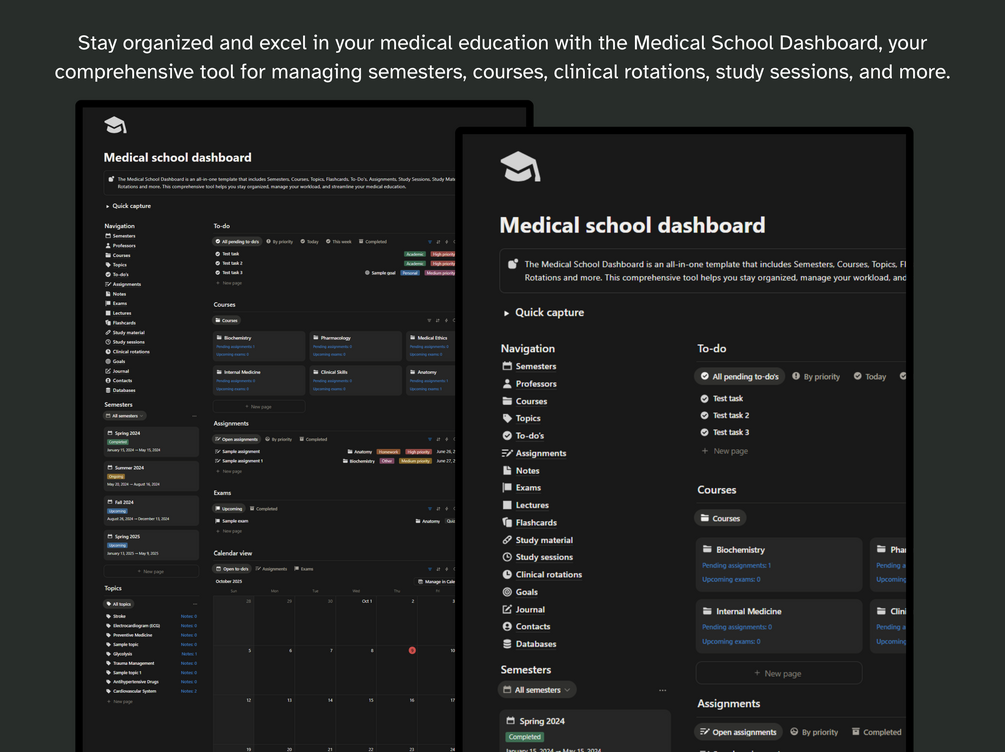Switch to Completed tab in front Assignments
The height and width of the screenshot is (752, 1005).
coord(876,732)
